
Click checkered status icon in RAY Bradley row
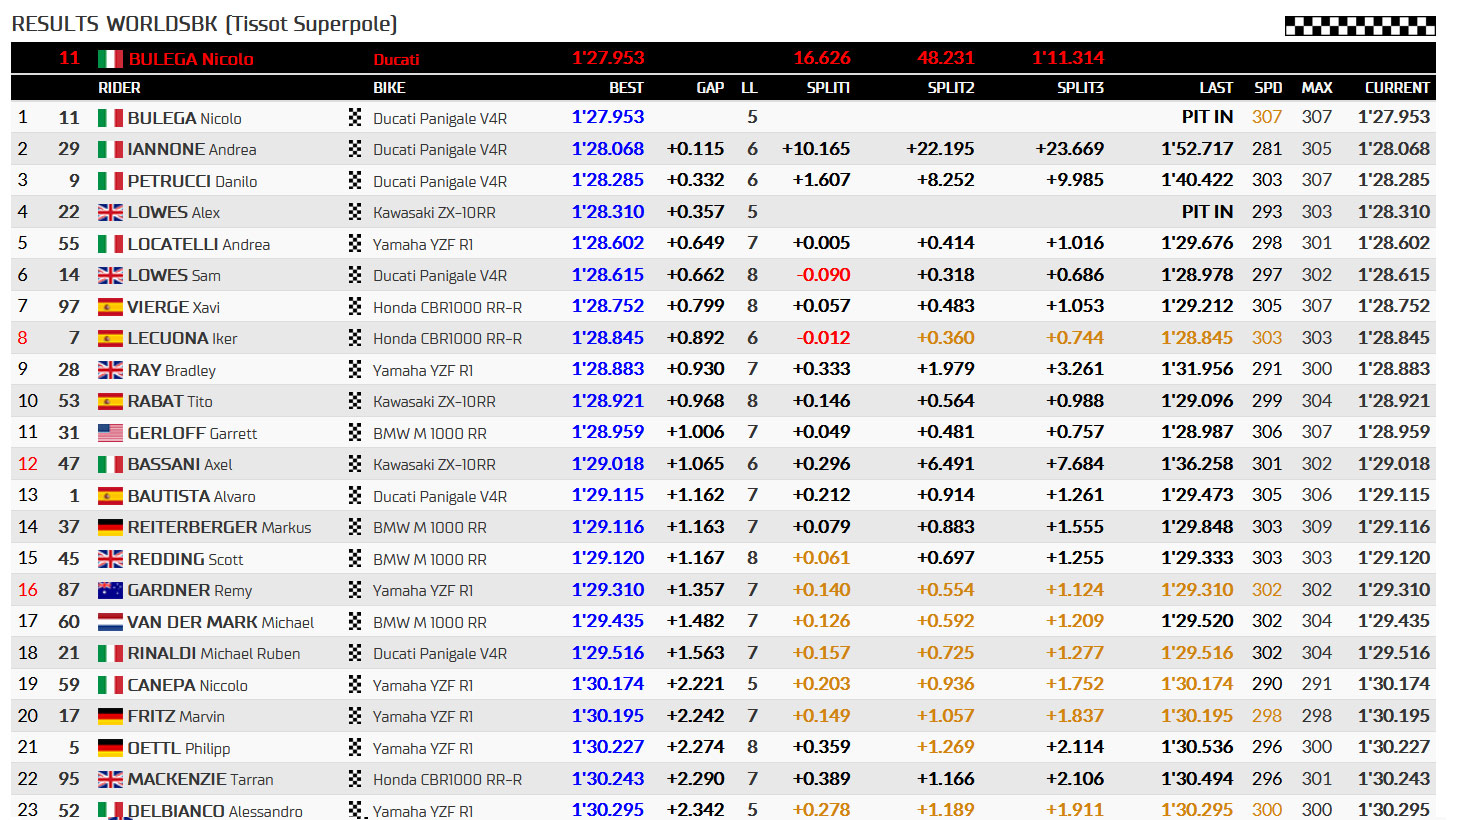[355, 370]
